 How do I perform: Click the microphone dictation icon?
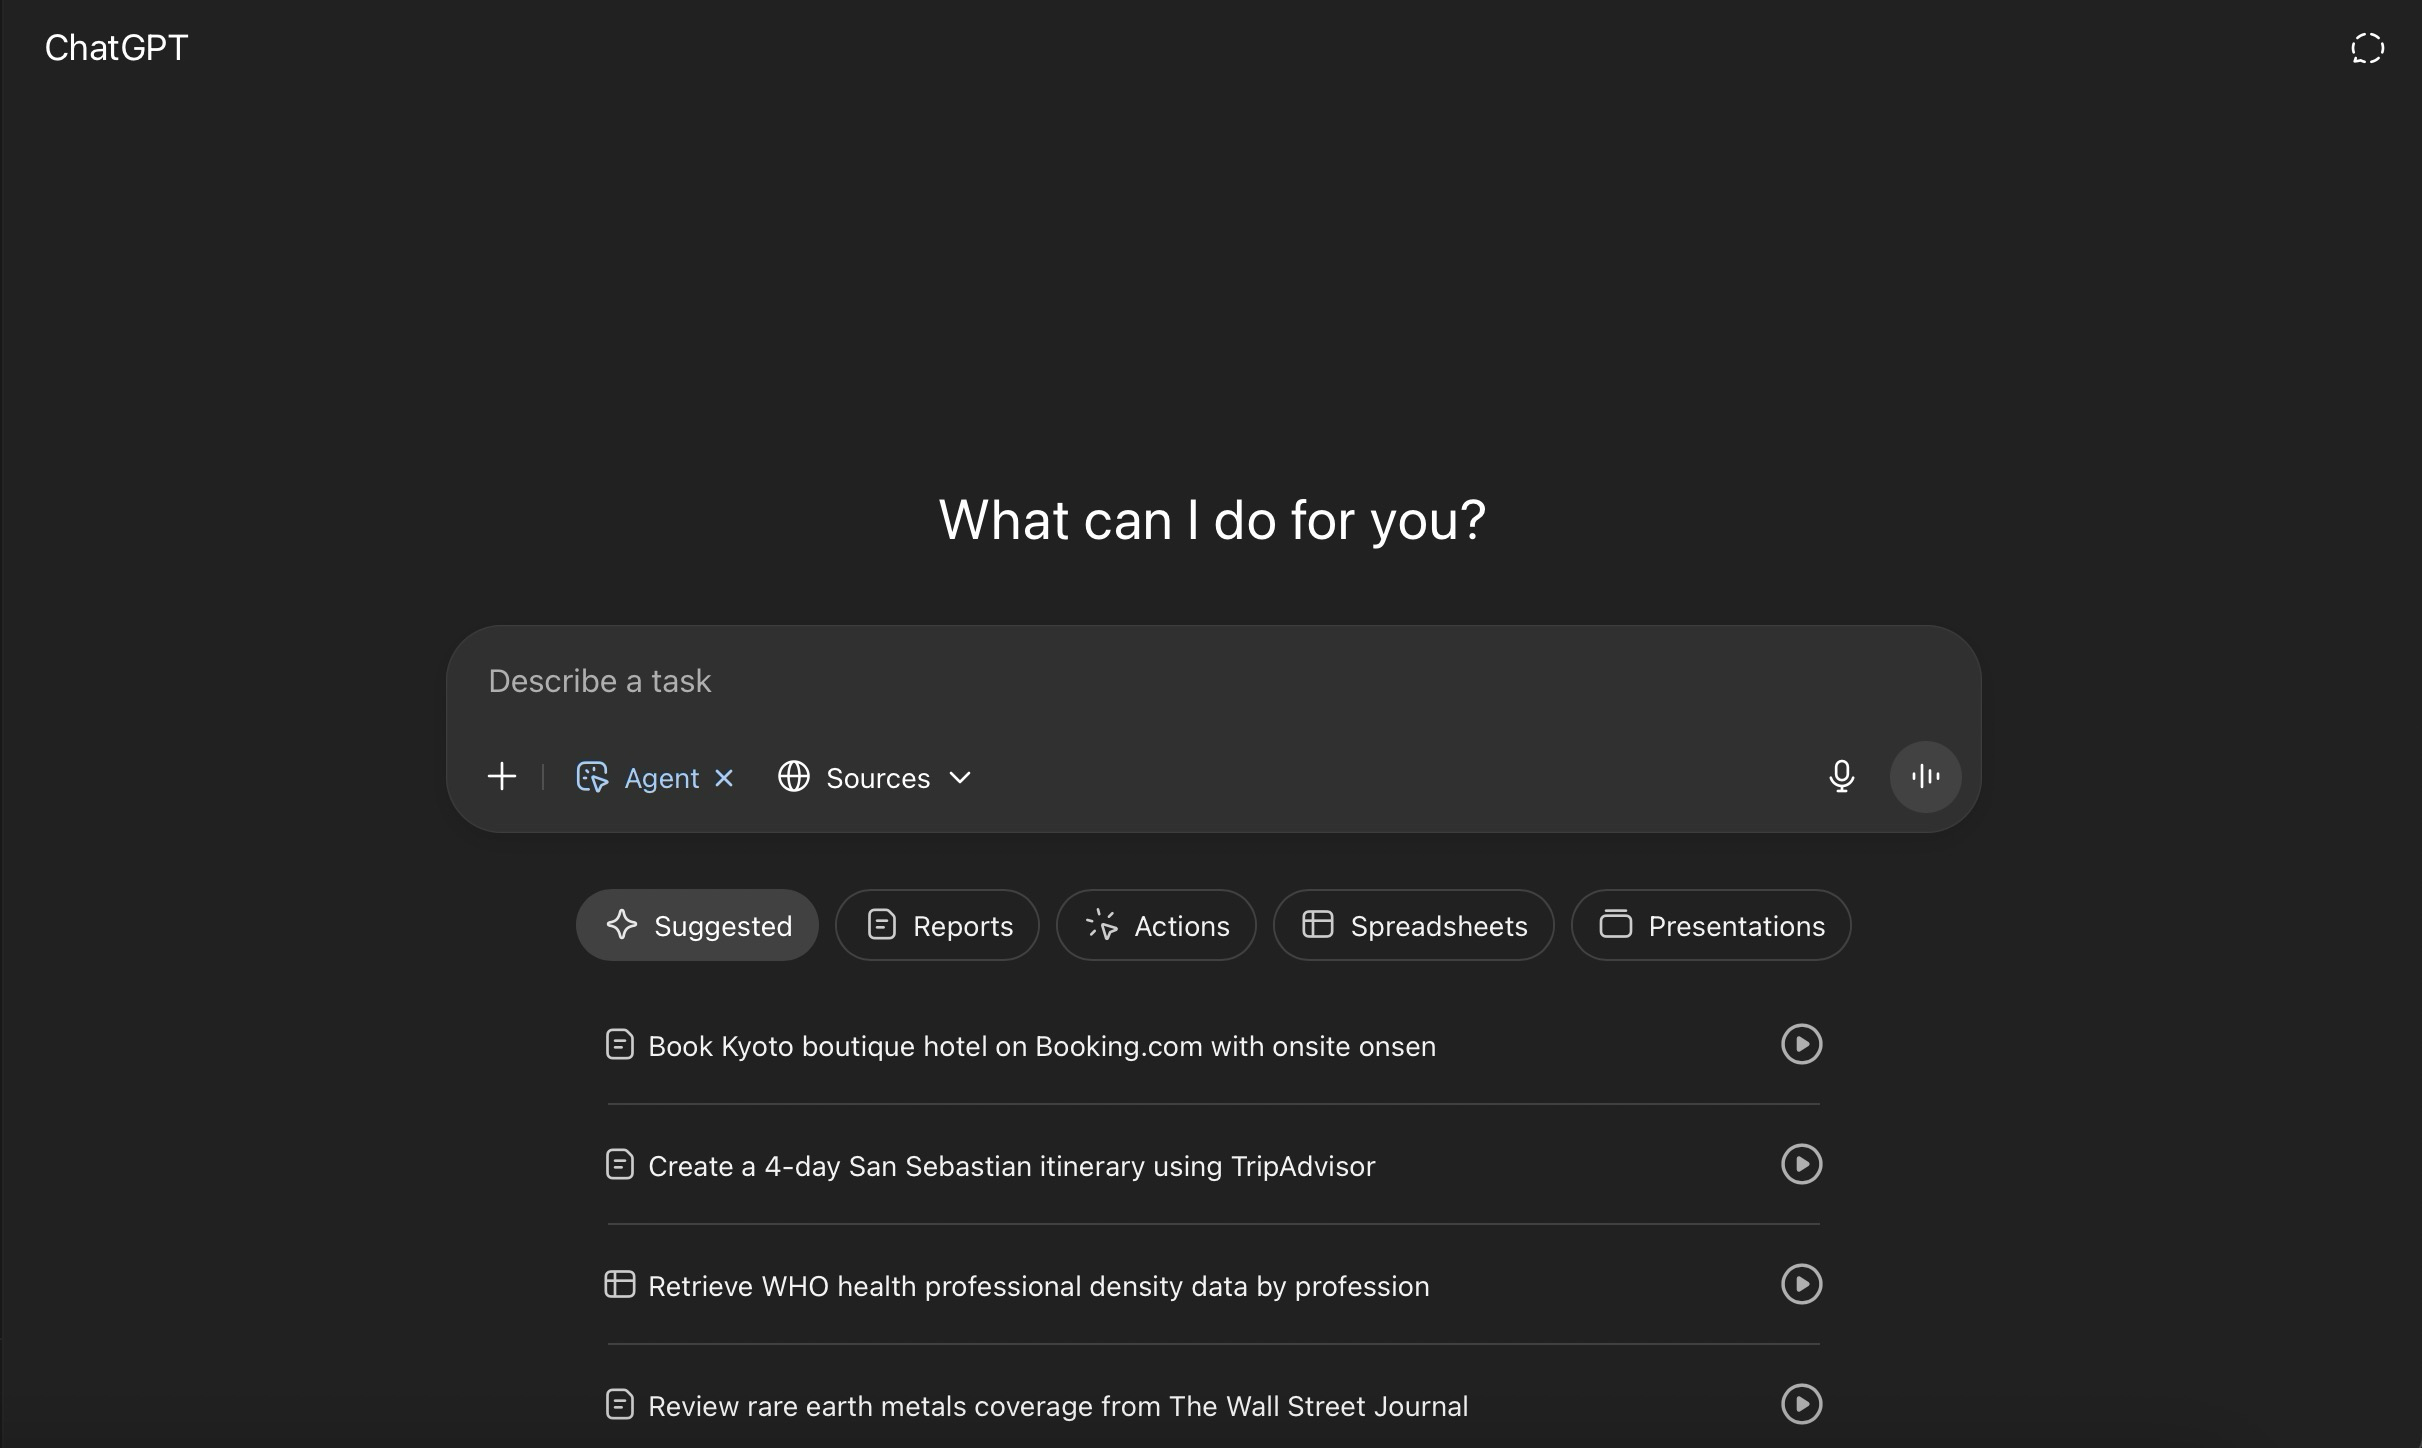(1841, 777)
